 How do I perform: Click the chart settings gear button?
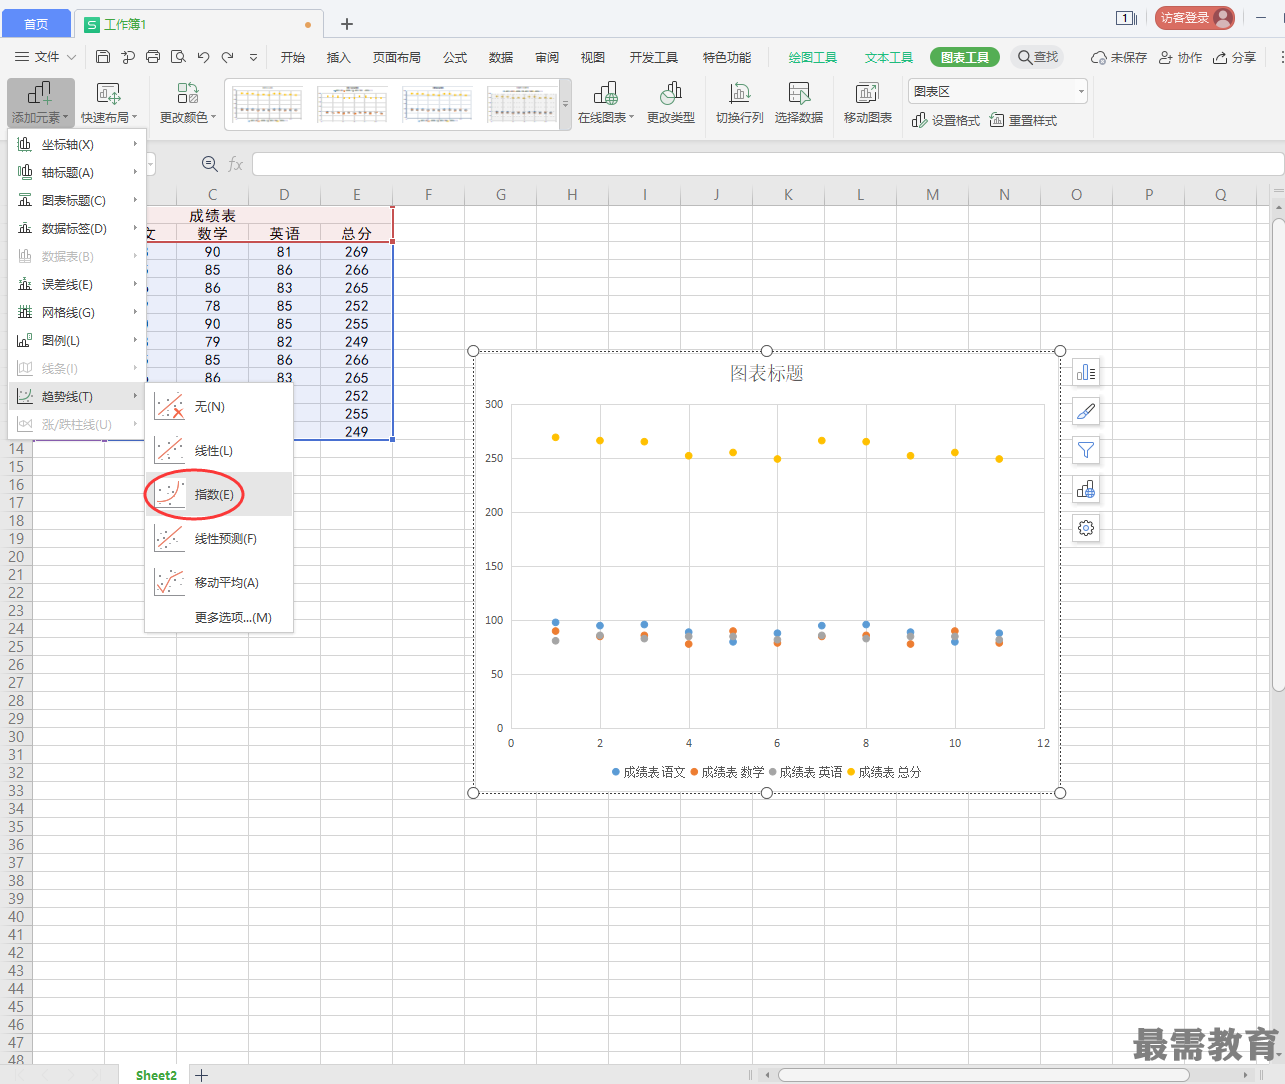pyautogui.click(x=1086, y=528)
